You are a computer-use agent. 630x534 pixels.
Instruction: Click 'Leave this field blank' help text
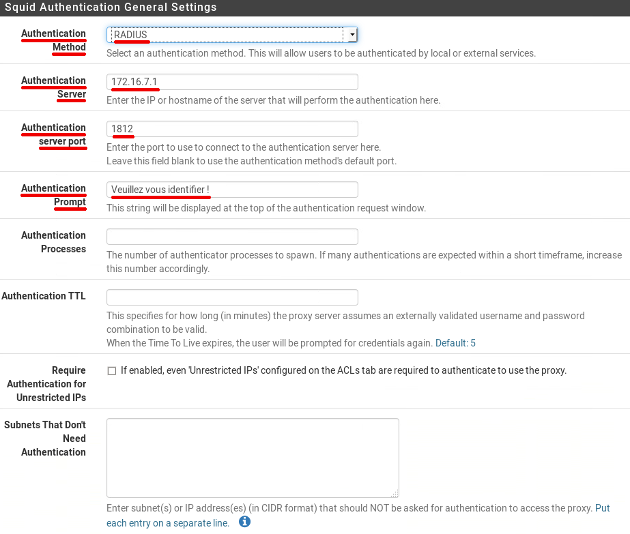pyautogui.click(x=251, y=161)
